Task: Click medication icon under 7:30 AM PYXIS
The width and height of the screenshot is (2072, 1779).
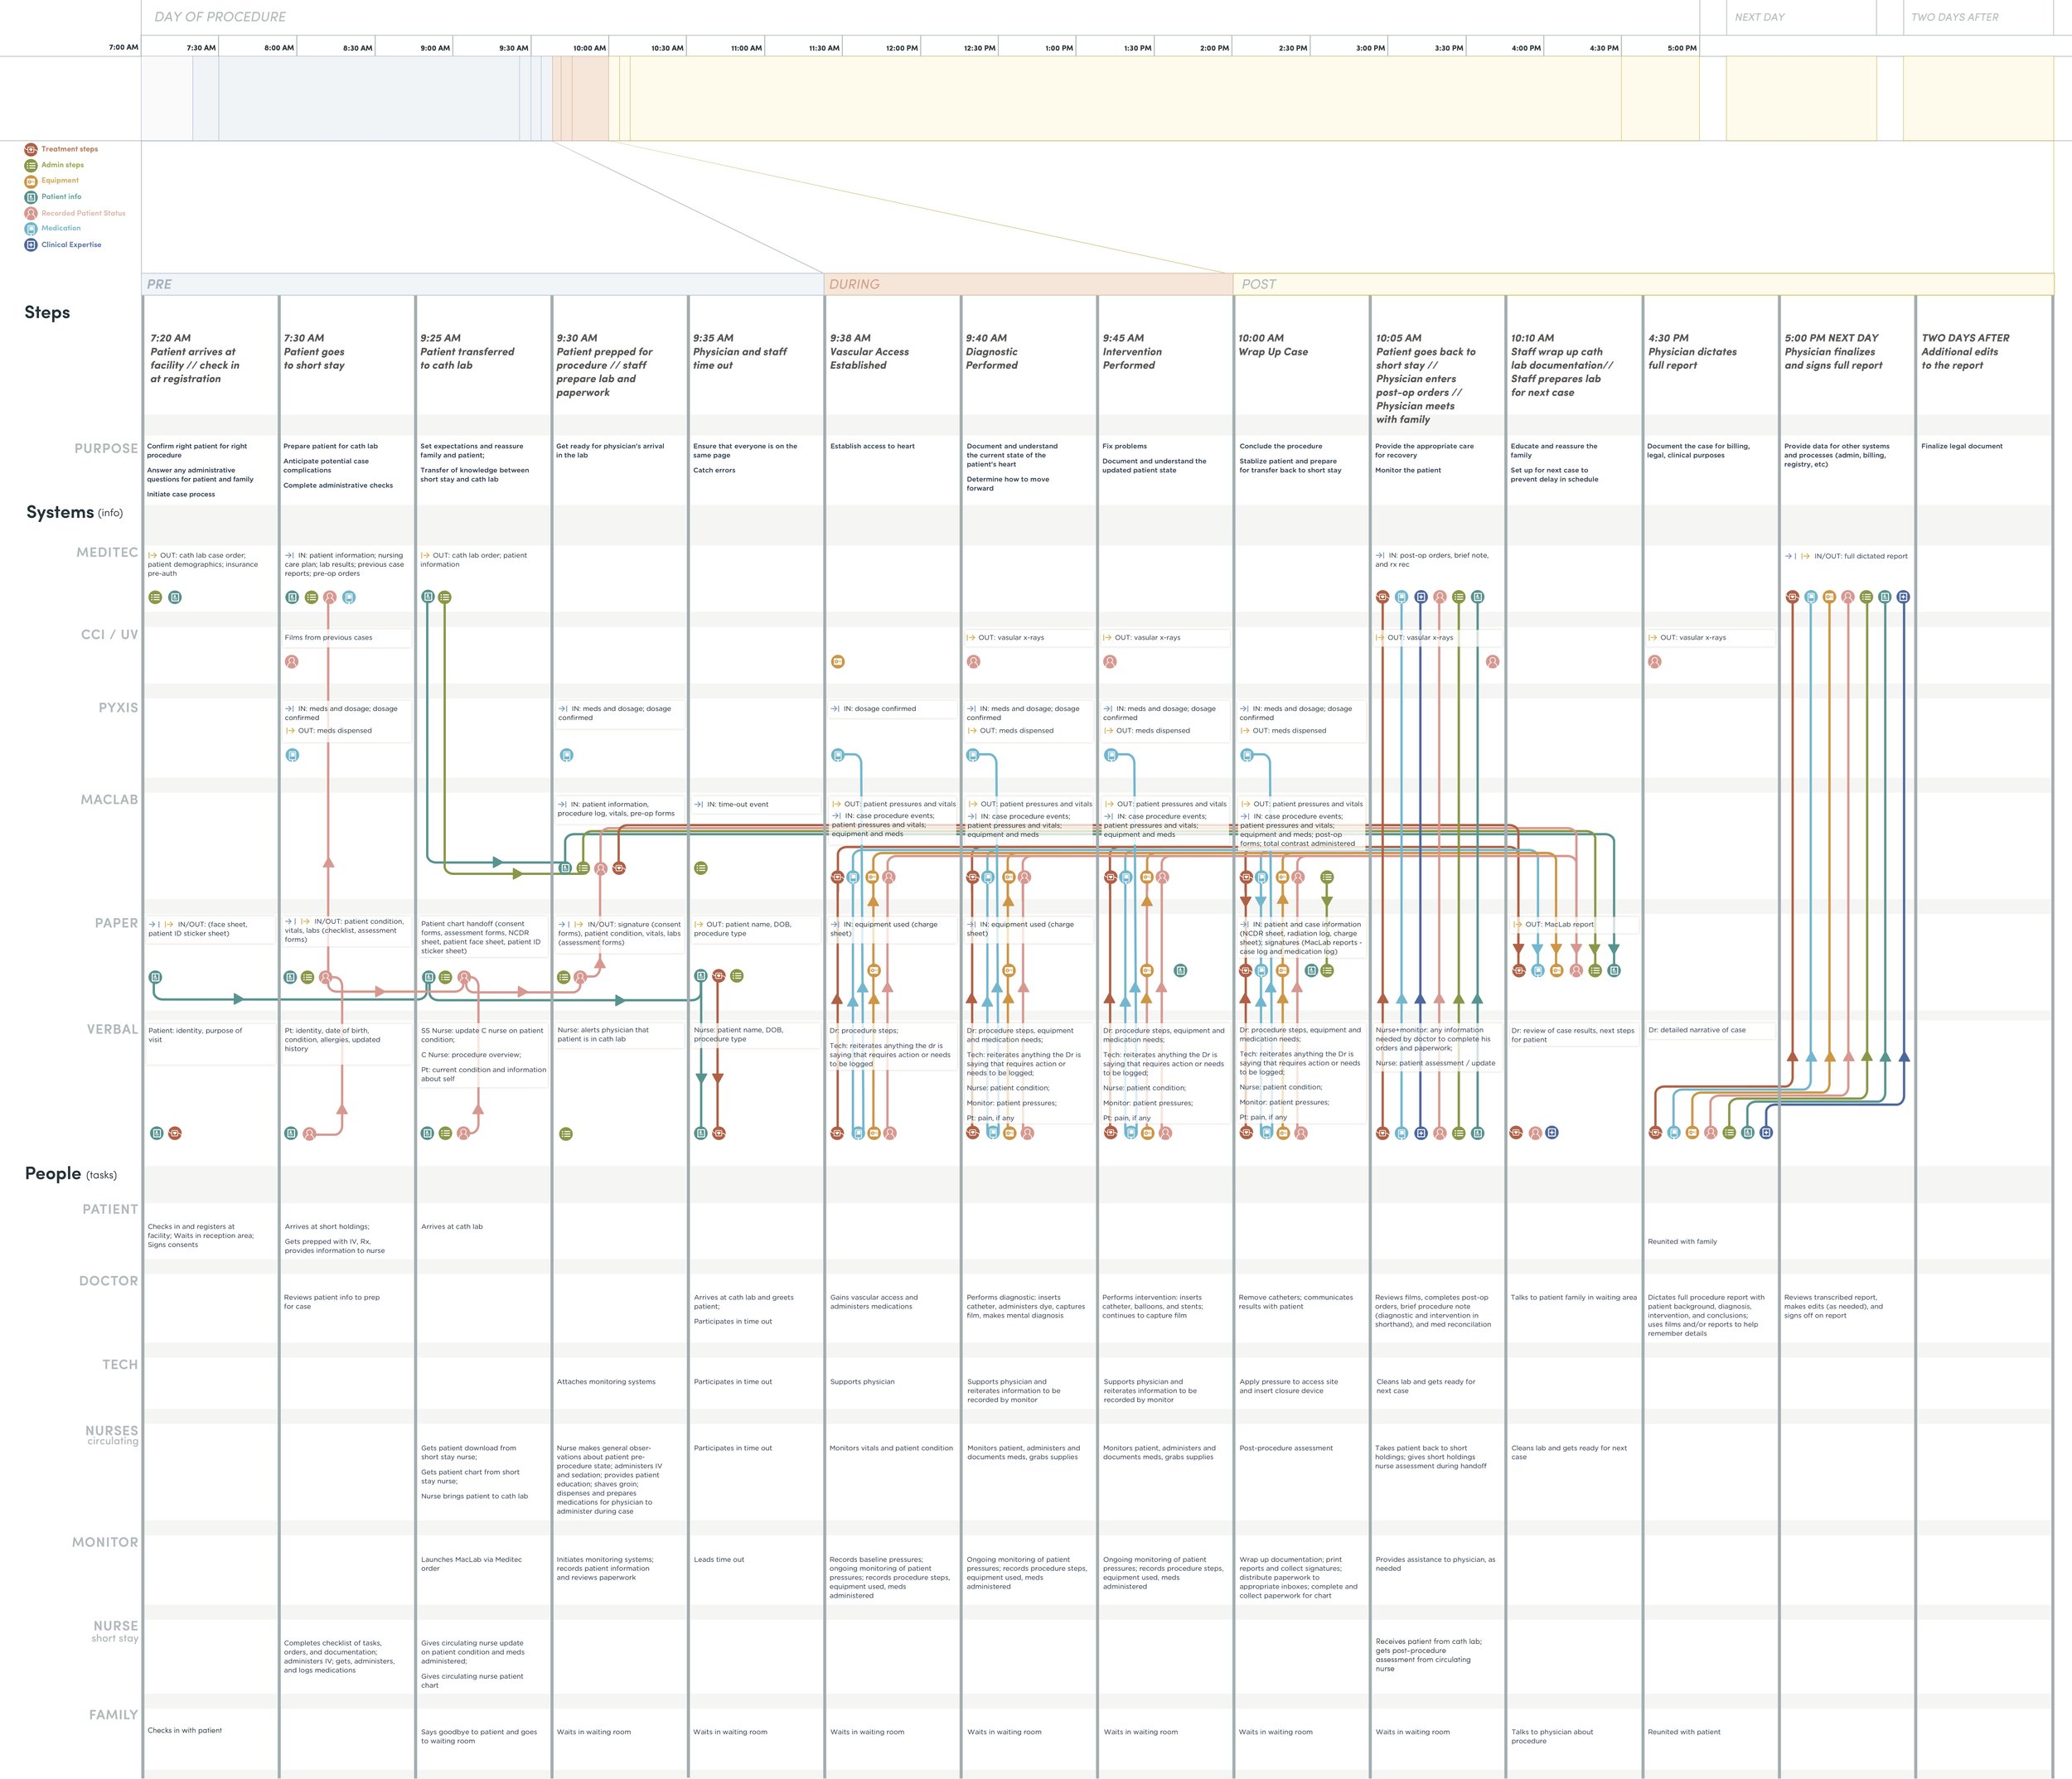Action: tap(292, 755)
